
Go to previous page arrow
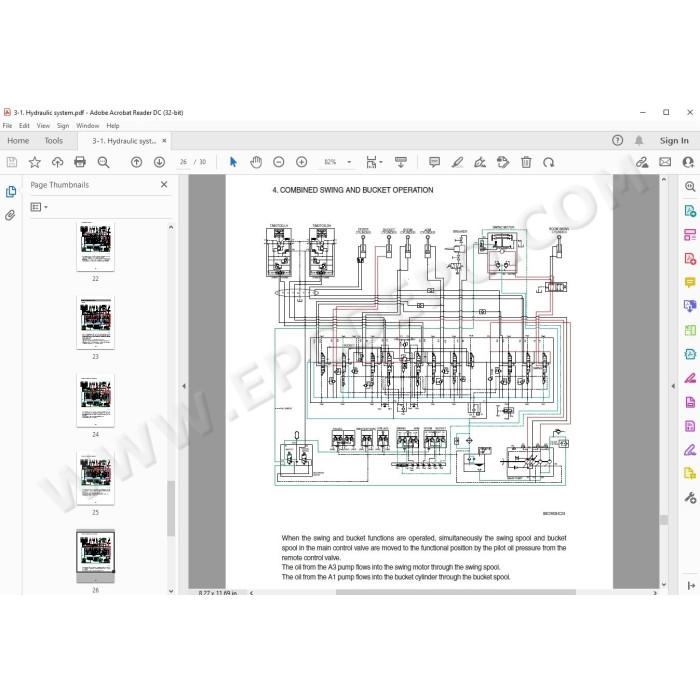[137, 162]
